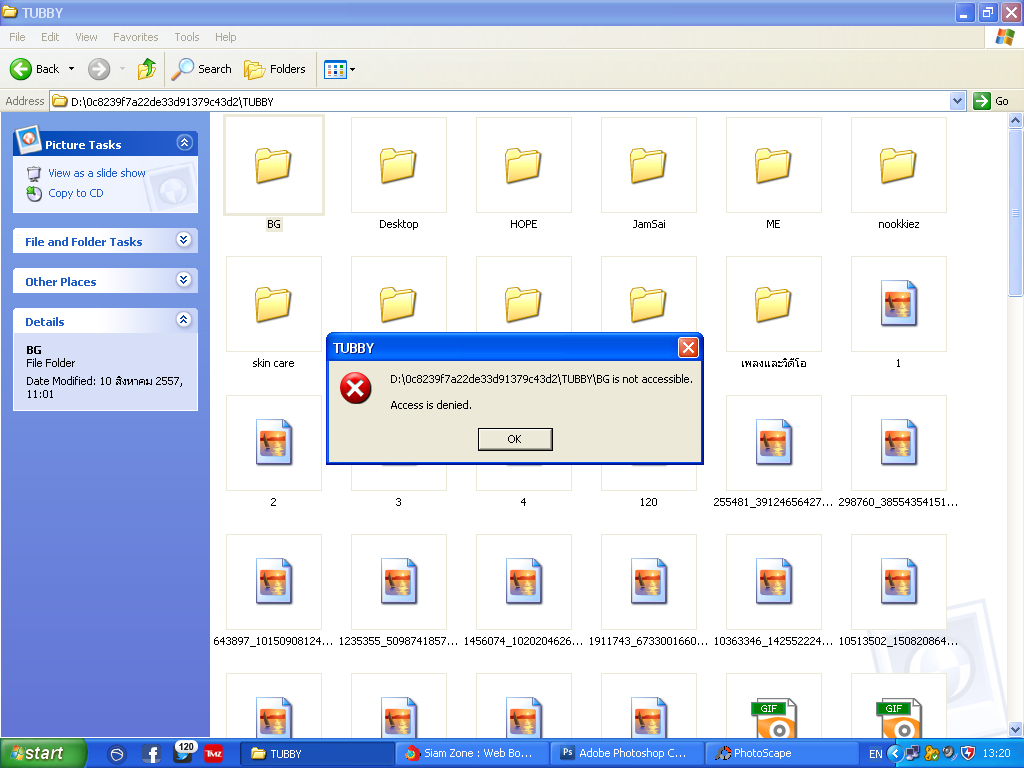Click the Search toolbar button
1024x768 pixels.
[x=202, y=69]
